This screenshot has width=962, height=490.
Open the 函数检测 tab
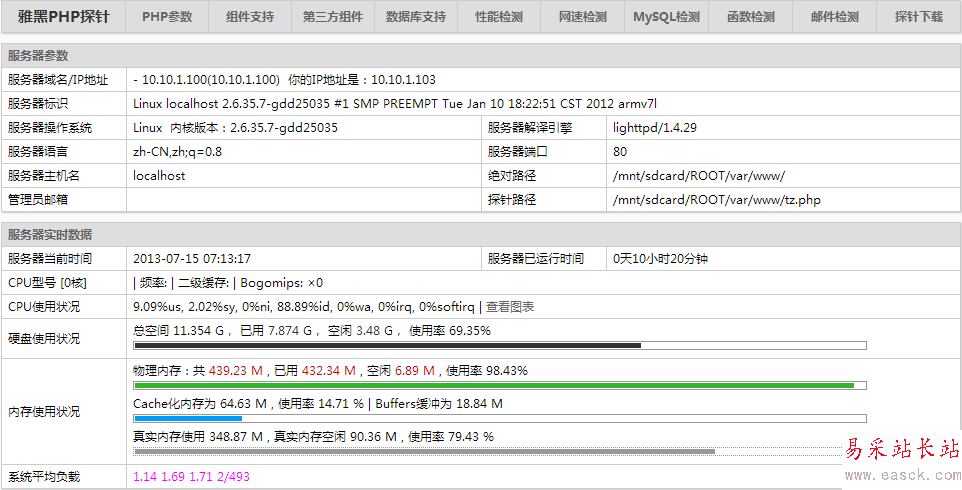tap(750, 17)
